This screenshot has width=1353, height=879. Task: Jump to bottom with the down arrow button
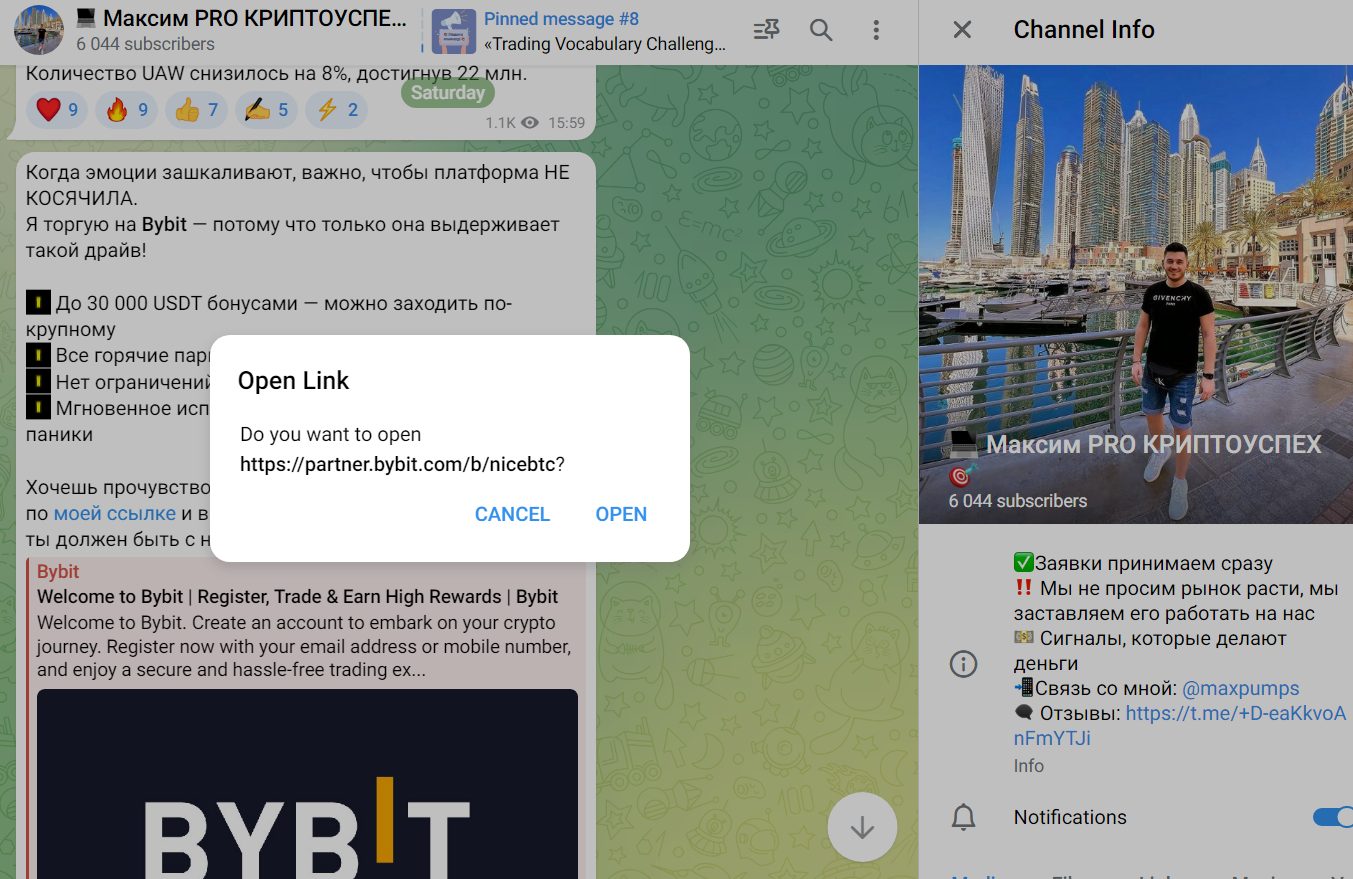[x=862, y=828]
